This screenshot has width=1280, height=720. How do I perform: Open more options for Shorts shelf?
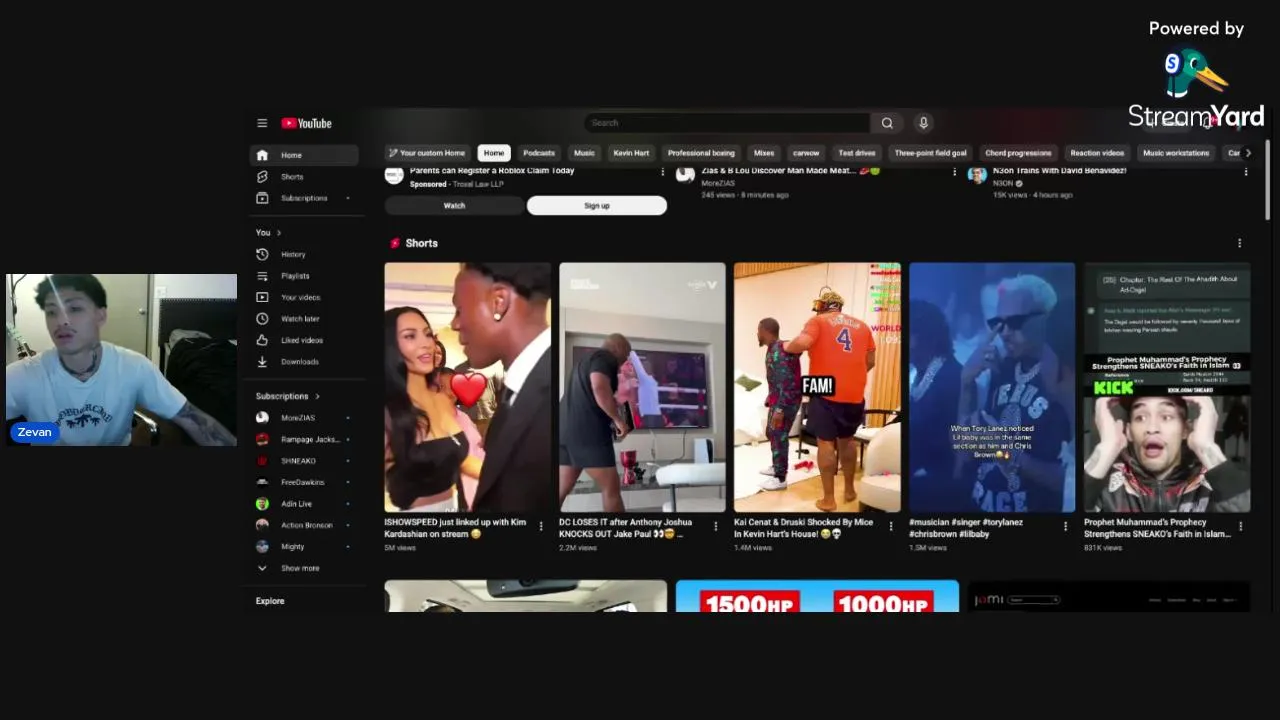1239,243
